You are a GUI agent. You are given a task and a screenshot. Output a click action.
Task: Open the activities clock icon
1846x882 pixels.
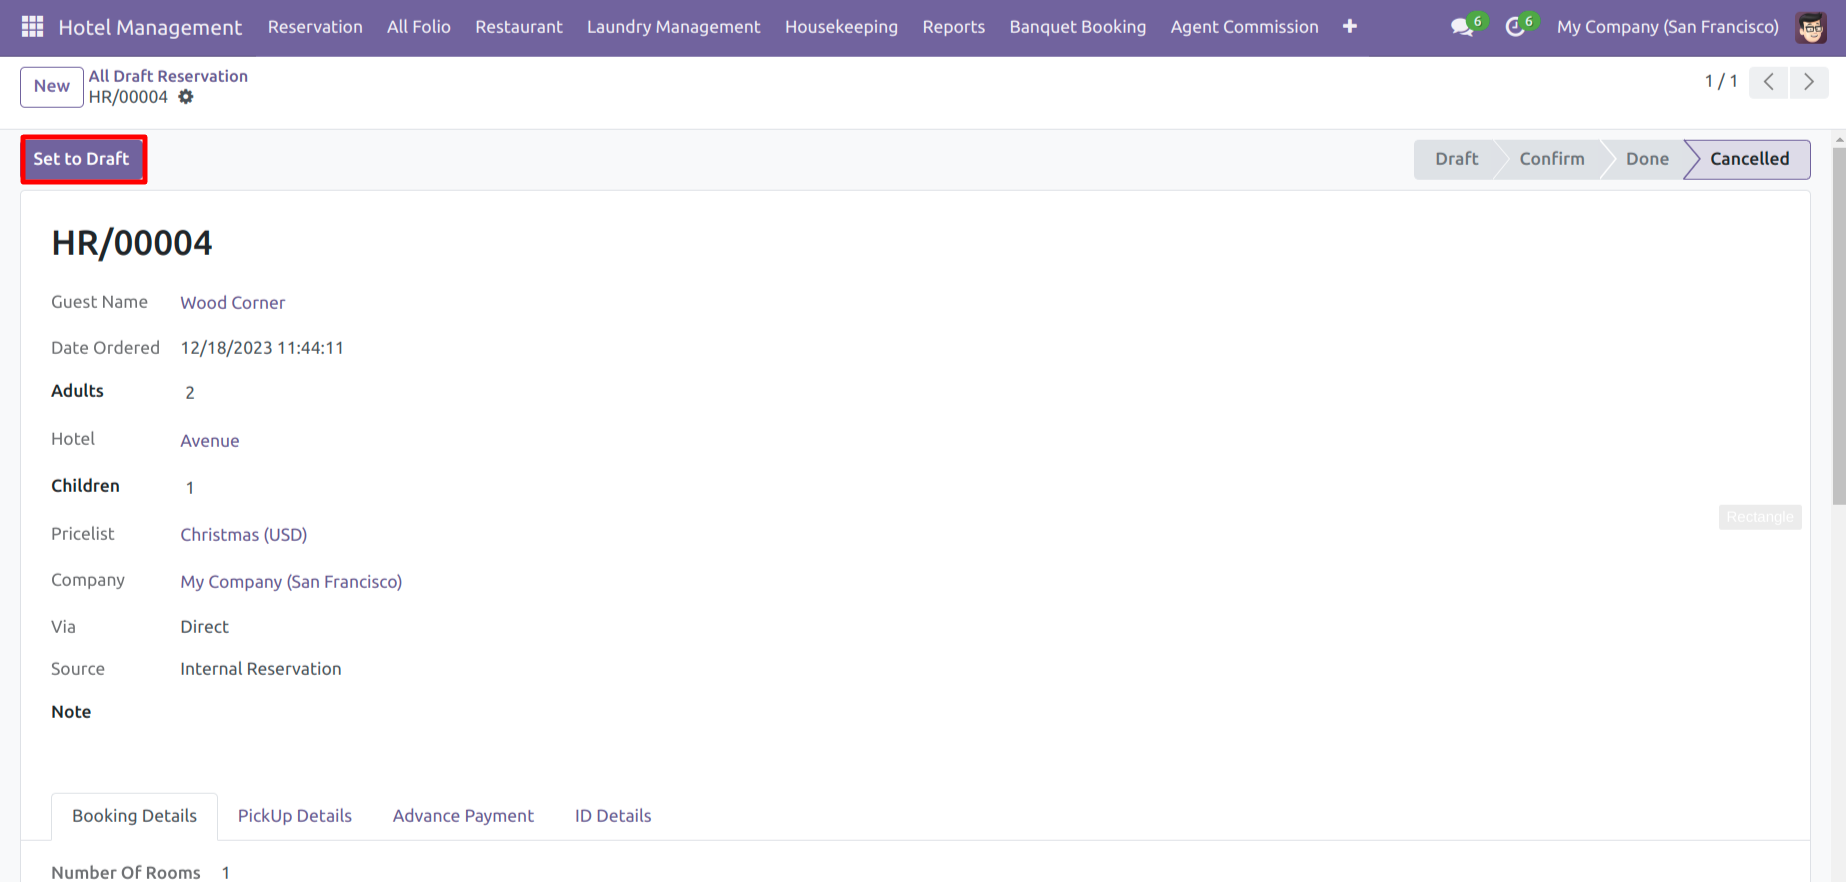coord(1515,27)
